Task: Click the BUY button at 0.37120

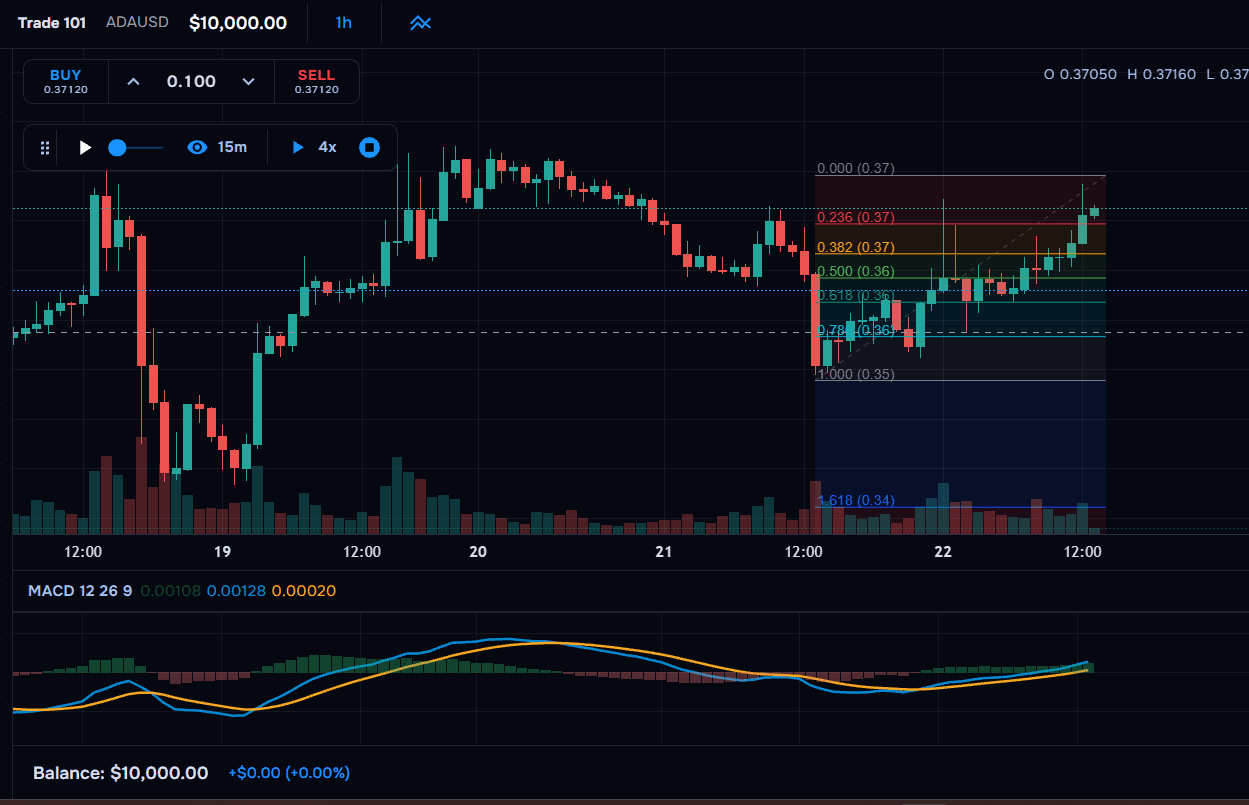Action: (x=64, y=81)
